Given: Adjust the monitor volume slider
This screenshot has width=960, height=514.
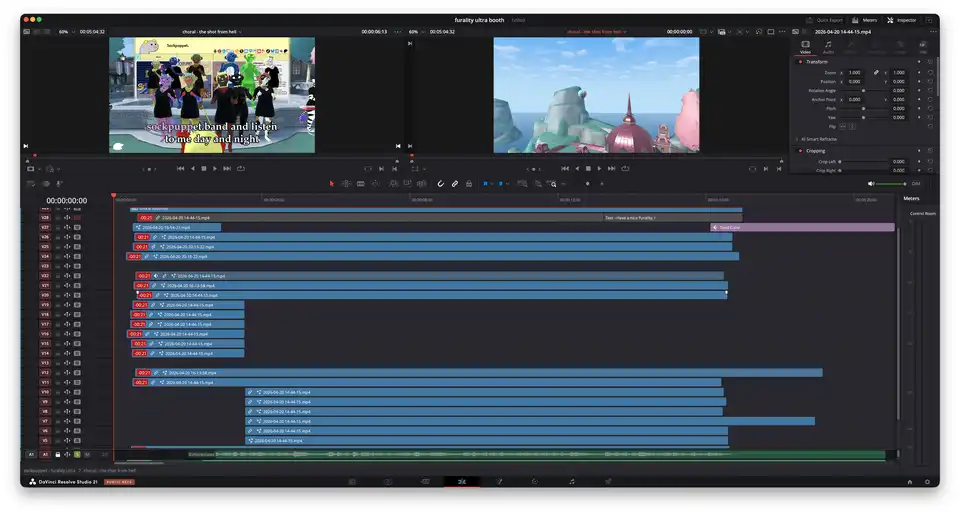Looking at the screenshot, I should [x=891, y=184].
